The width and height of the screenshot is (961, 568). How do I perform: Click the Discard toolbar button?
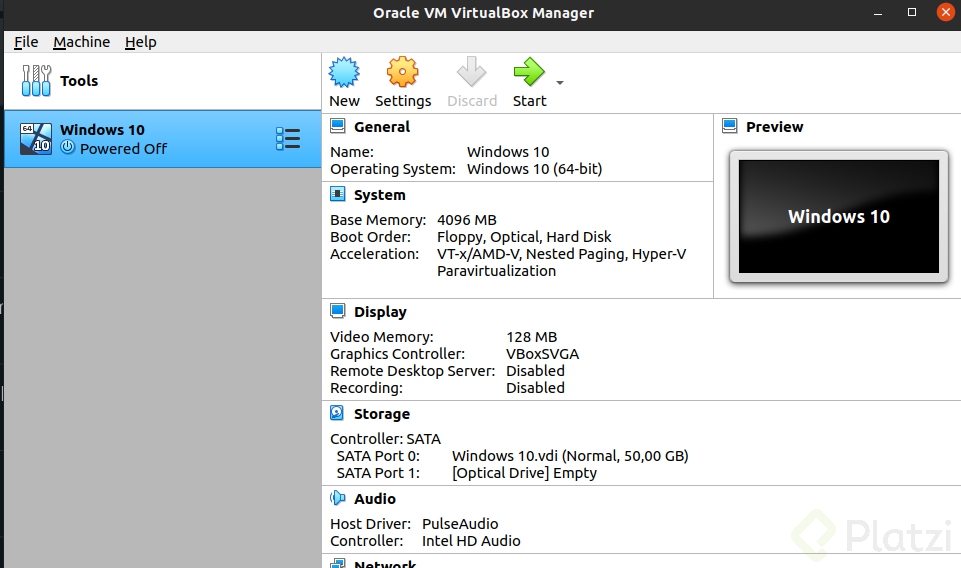[471, 82]
